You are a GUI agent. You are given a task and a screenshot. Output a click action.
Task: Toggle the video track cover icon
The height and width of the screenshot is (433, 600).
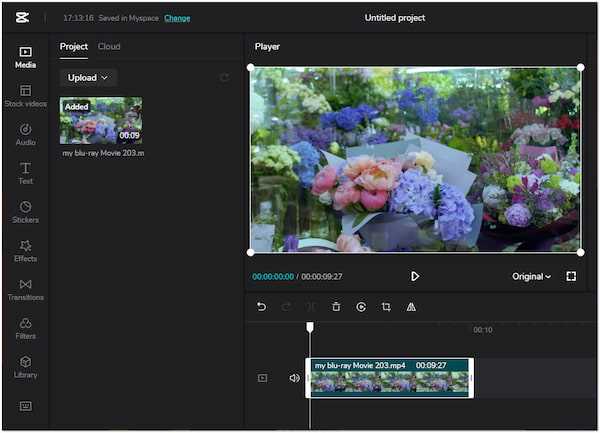coord(262,378)
